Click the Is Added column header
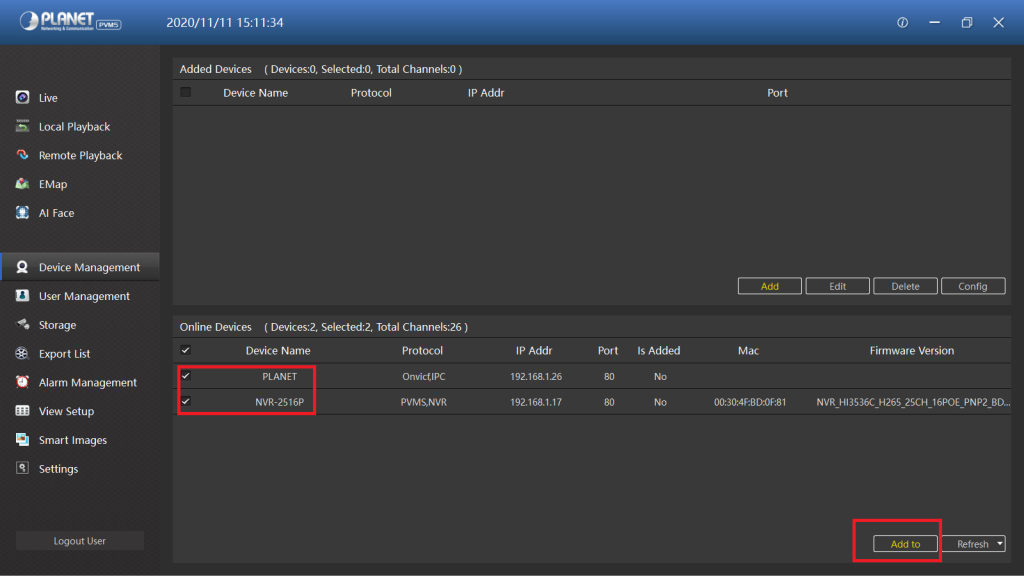 tap(658, 351)
